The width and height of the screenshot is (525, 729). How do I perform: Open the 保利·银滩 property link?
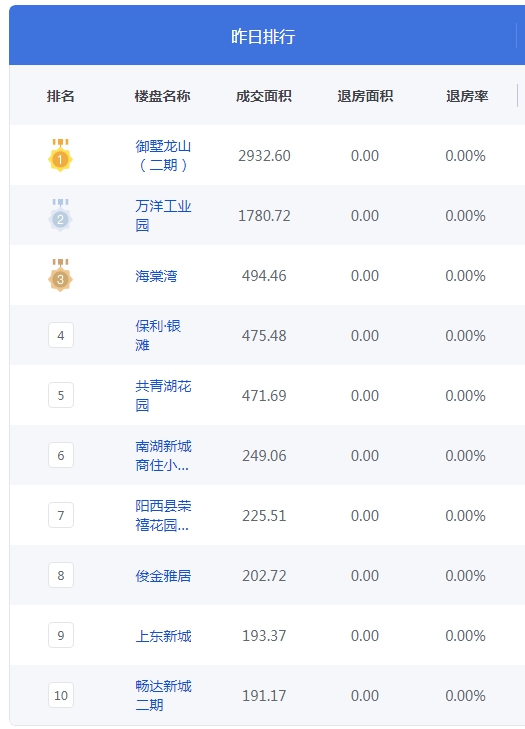158,335
